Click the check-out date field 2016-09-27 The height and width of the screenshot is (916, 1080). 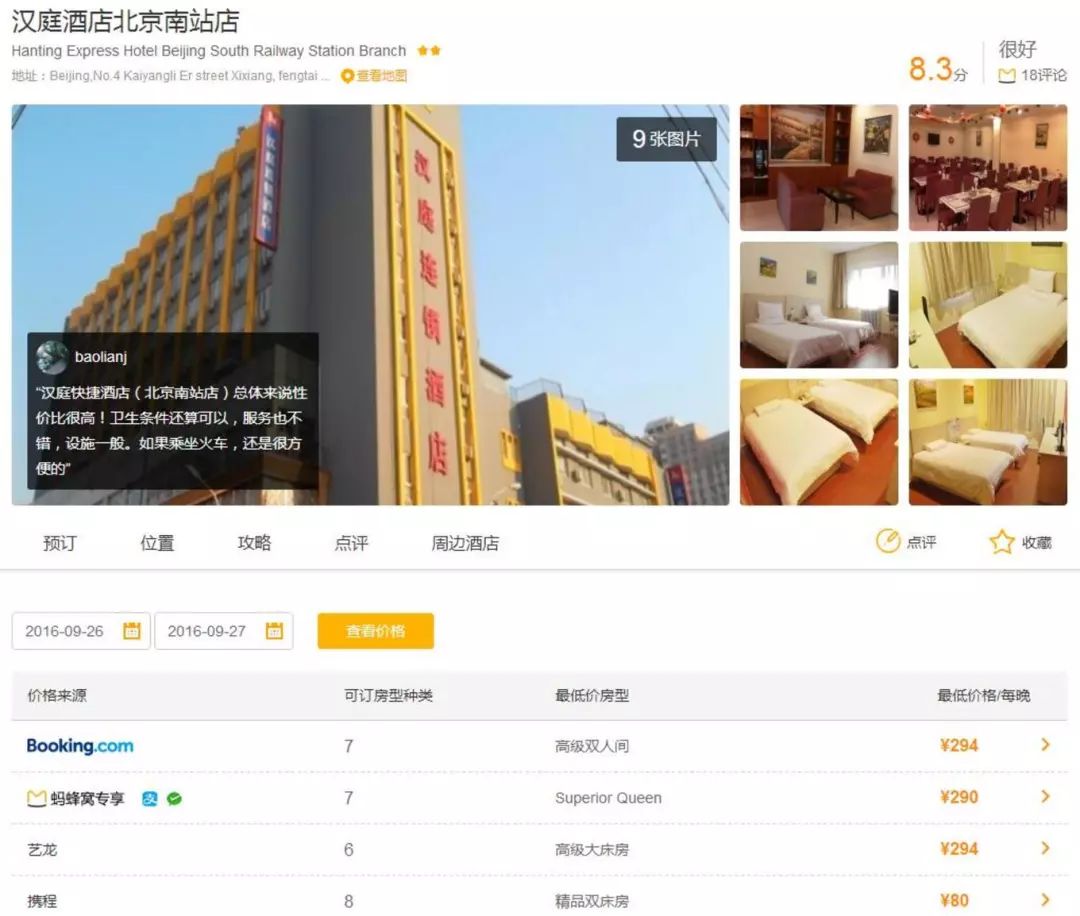coord(224,631)
